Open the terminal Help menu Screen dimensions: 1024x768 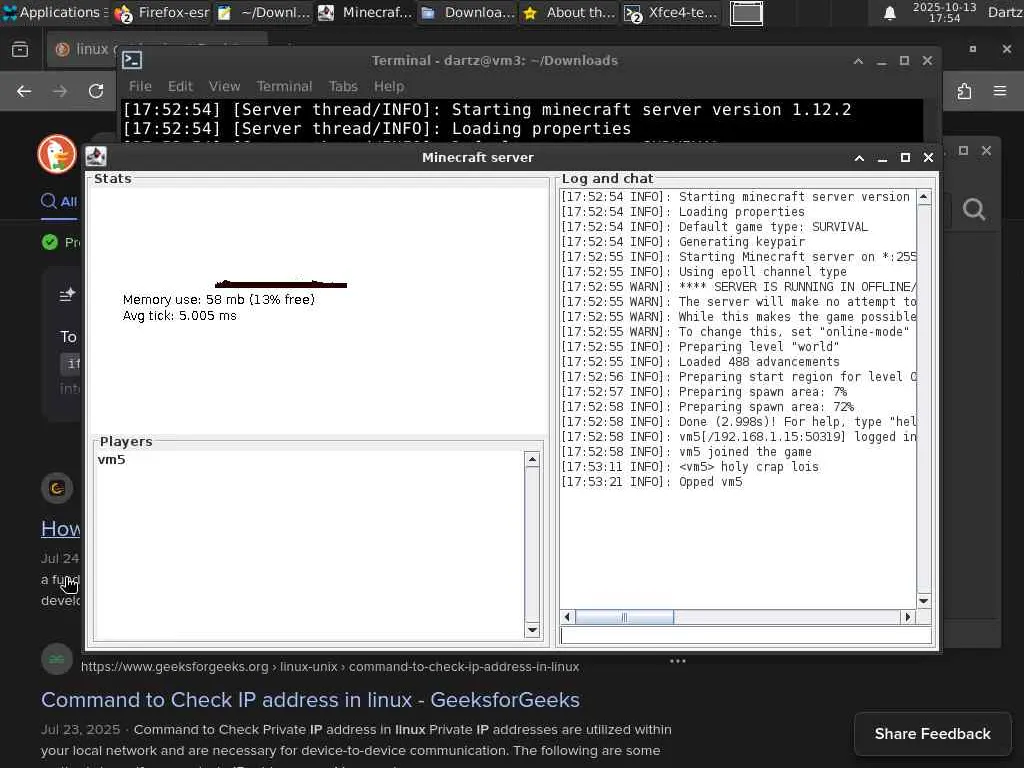coord(389,86)
